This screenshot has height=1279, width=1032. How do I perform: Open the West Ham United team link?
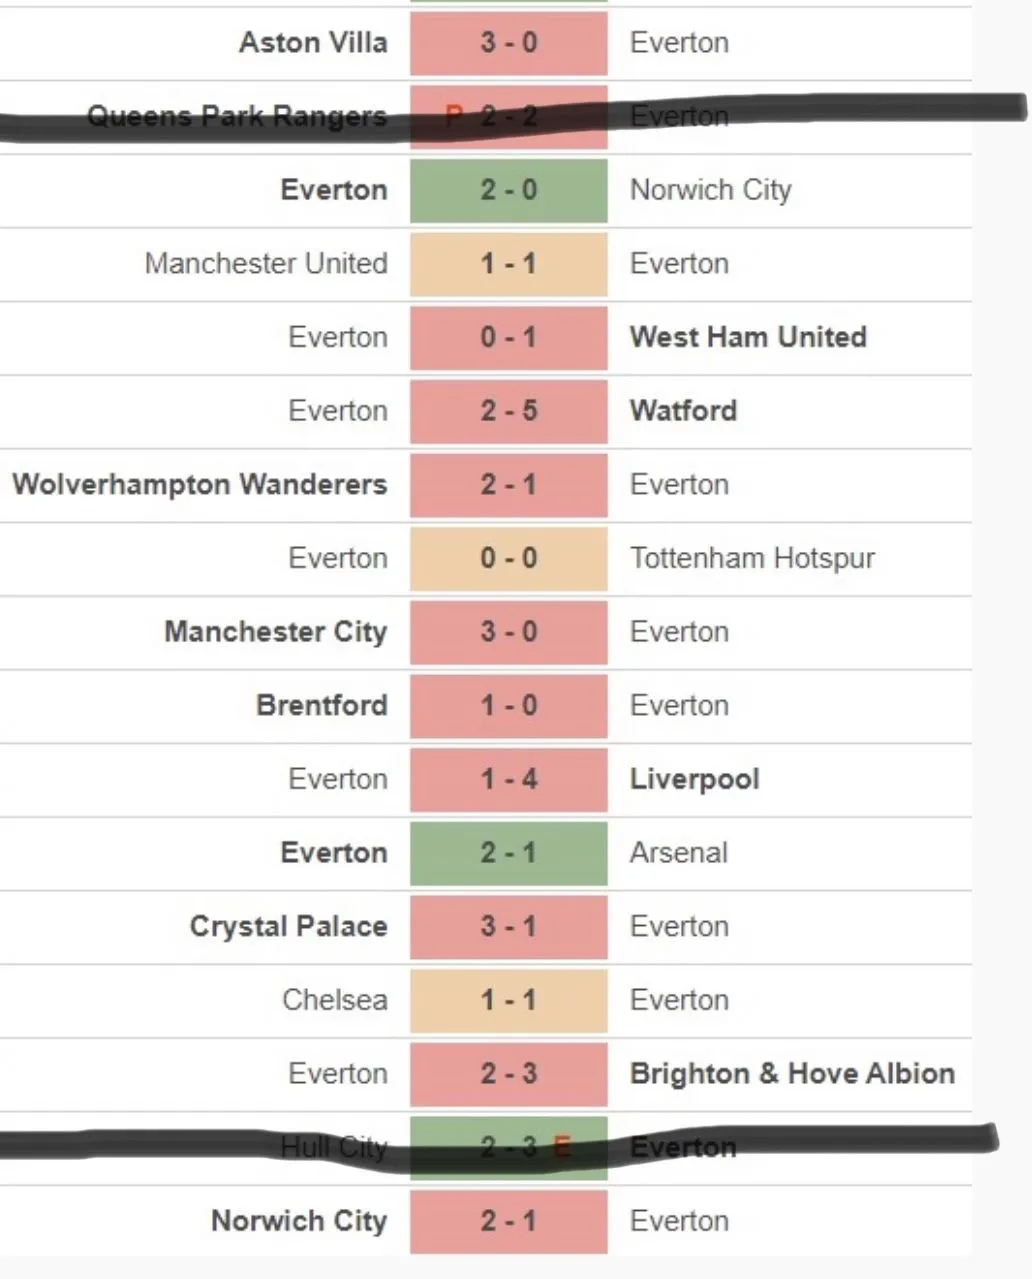point(748,337)
